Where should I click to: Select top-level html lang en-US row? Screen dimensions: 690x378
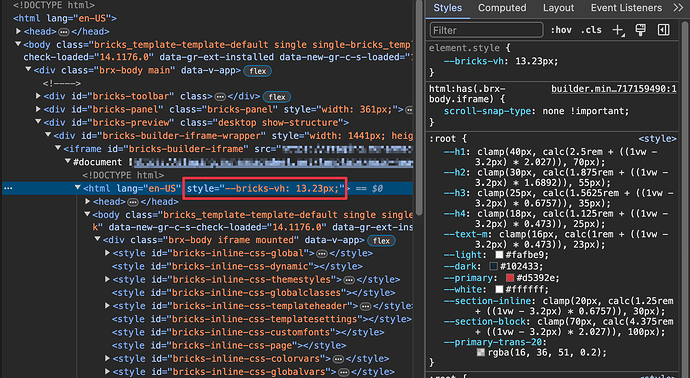pos(65,18)
